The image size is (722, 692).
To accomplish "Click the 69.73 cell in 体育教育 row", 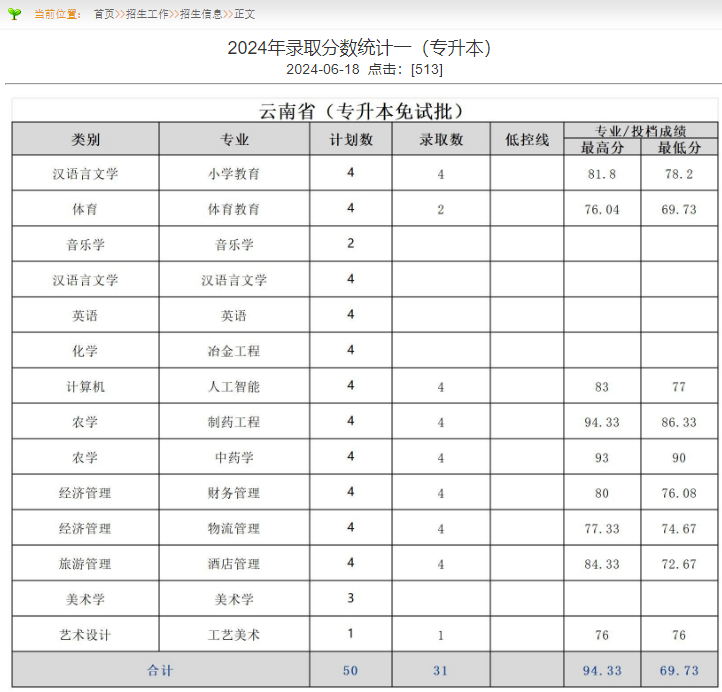I will pos(679,209).
